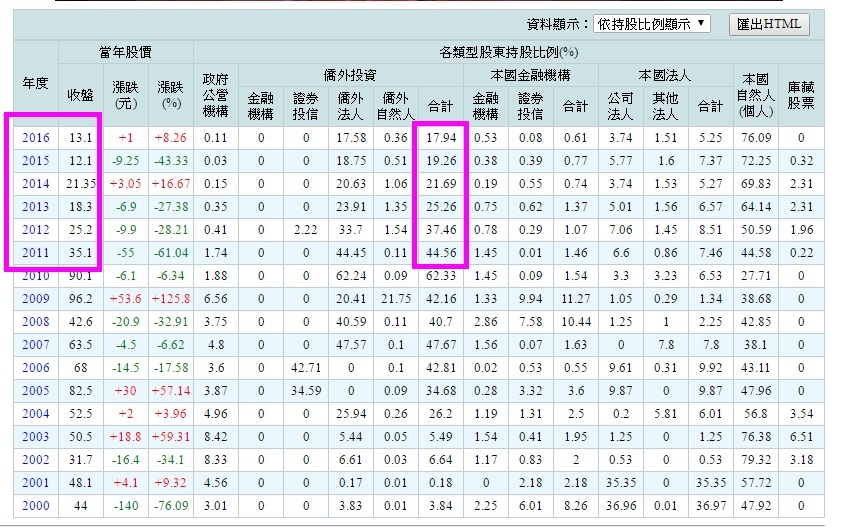The image size is (846, 532).
Task: Open the 2001 year link
Action: (36, 483)
